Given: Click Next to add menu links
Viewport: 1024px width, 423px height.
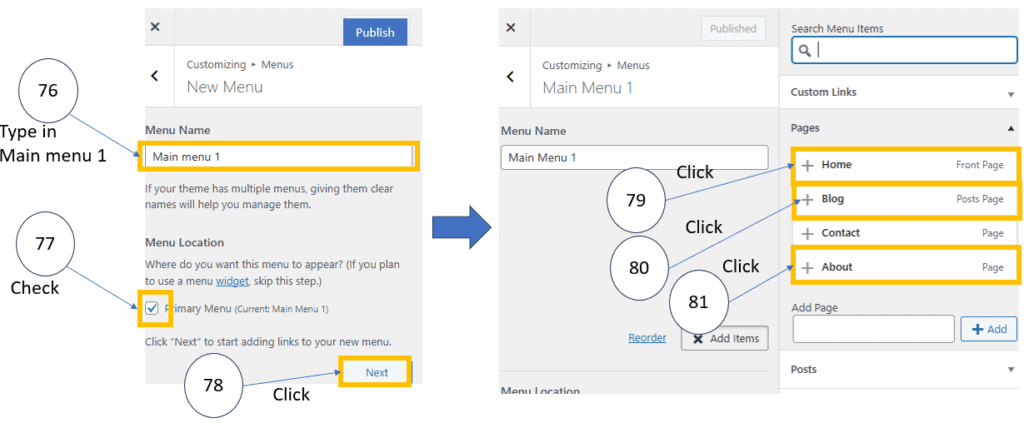Looking at the screenshot, I should click(x=376, y=372).
